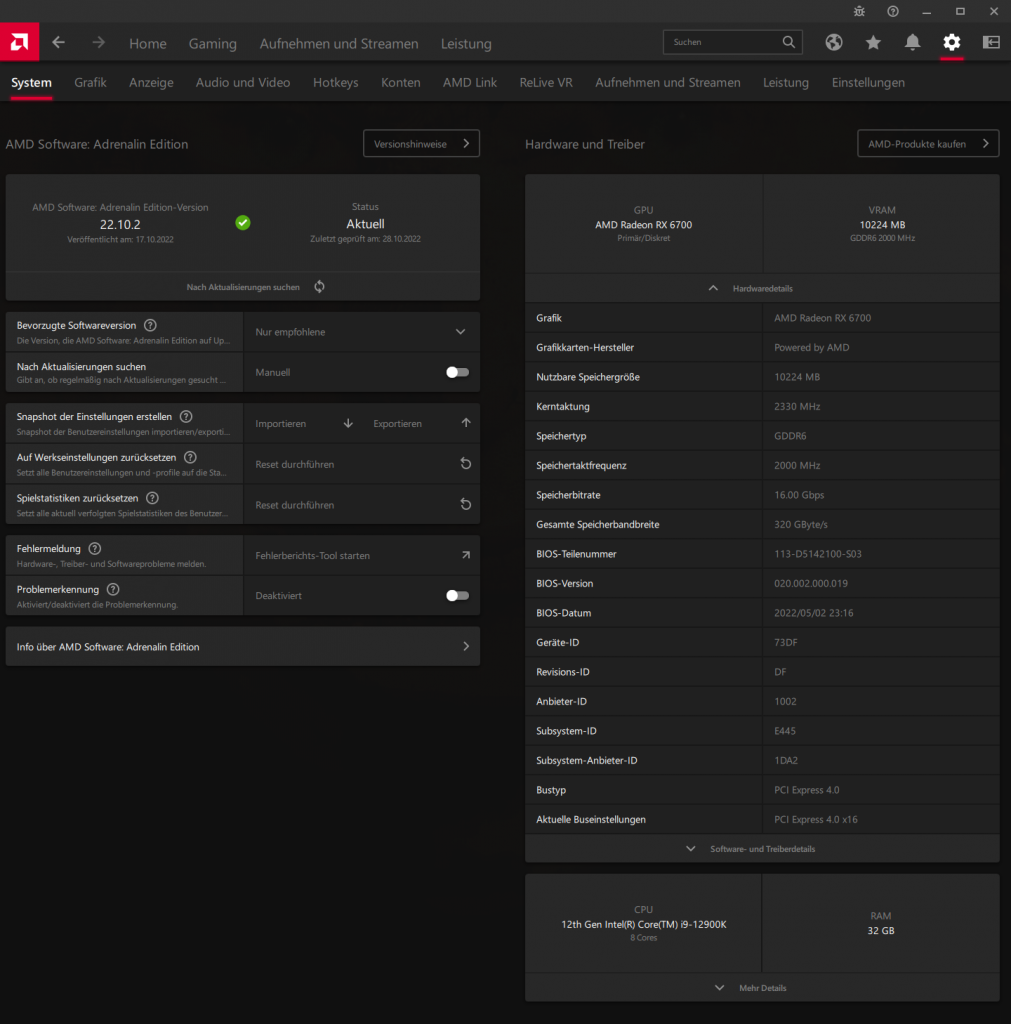Click the BIOS-Version value 020.002.000.019
This screenshot has width=1011, height=1024.
[810, 583]
